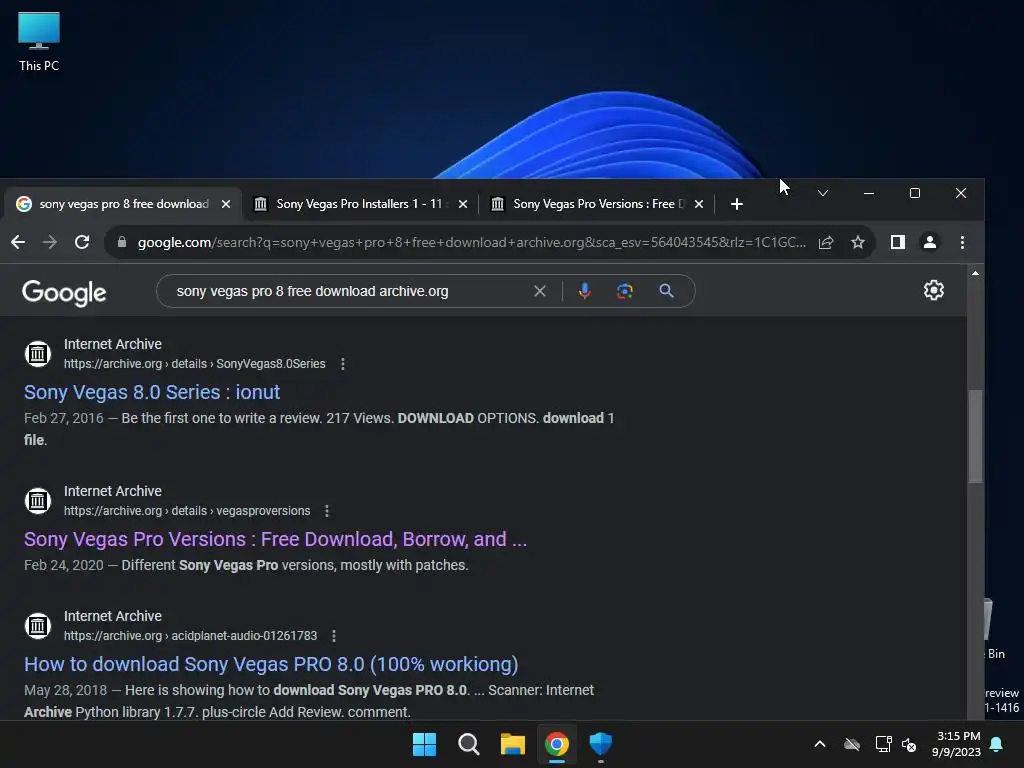
Task: Open Google quick settings gear
Action: (933, 290)
